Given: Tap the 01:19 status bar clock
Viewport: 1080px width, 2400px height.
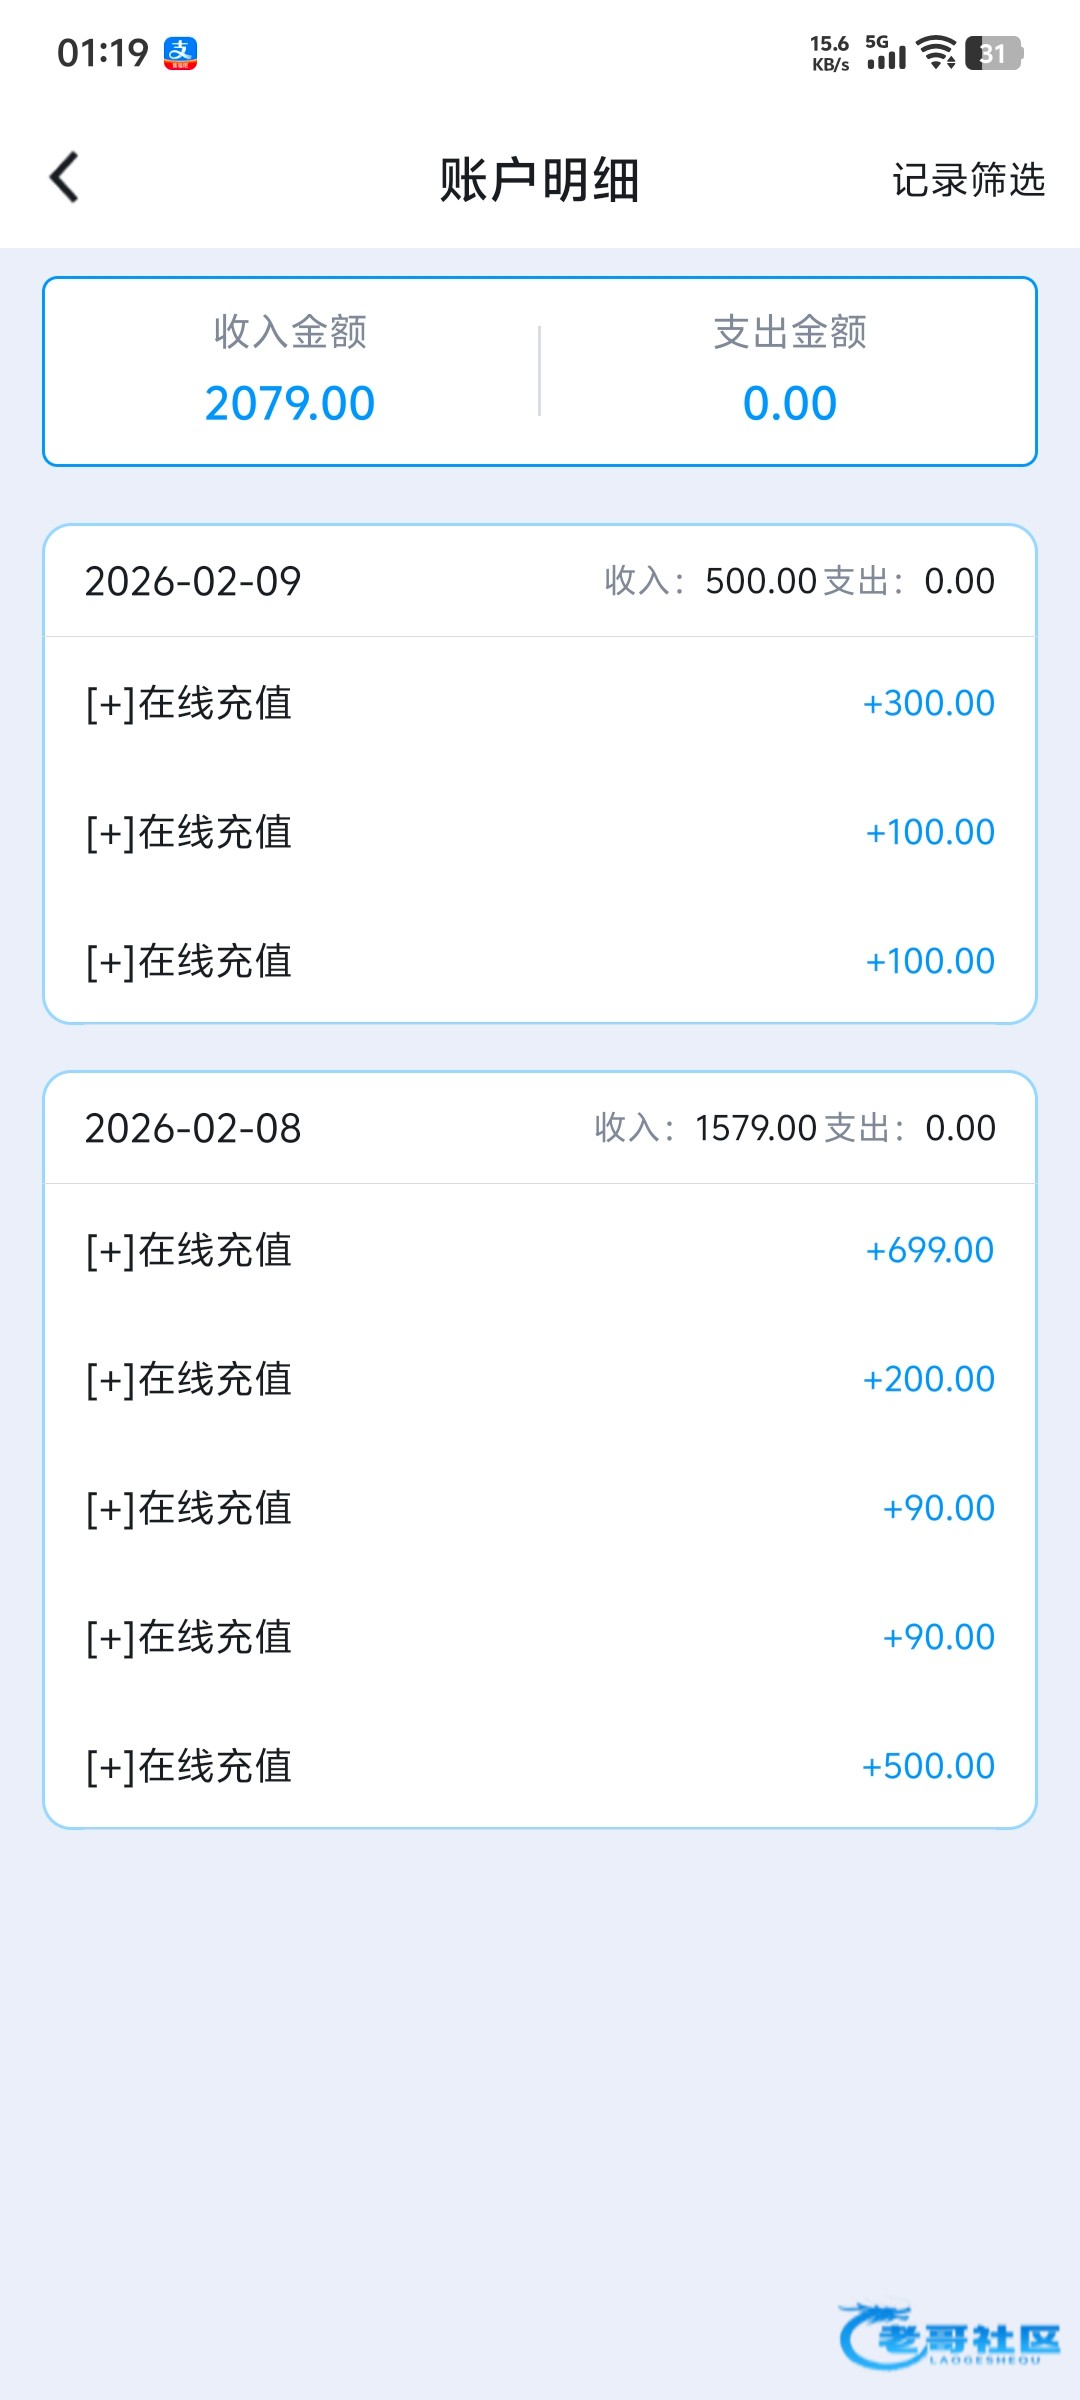Looking at the screenshot, I should [x=102, y=53].
